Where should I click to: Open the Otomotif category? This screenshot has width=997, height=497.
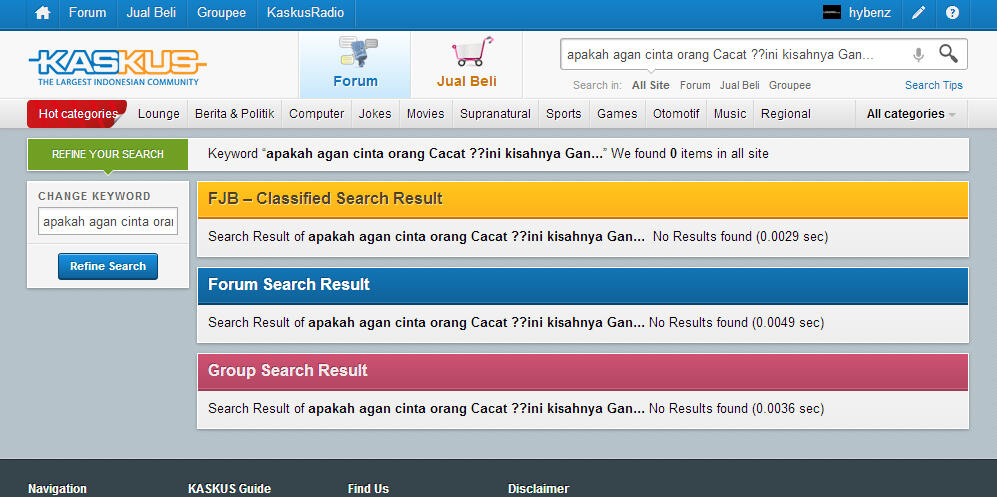[x=676, y=114]
